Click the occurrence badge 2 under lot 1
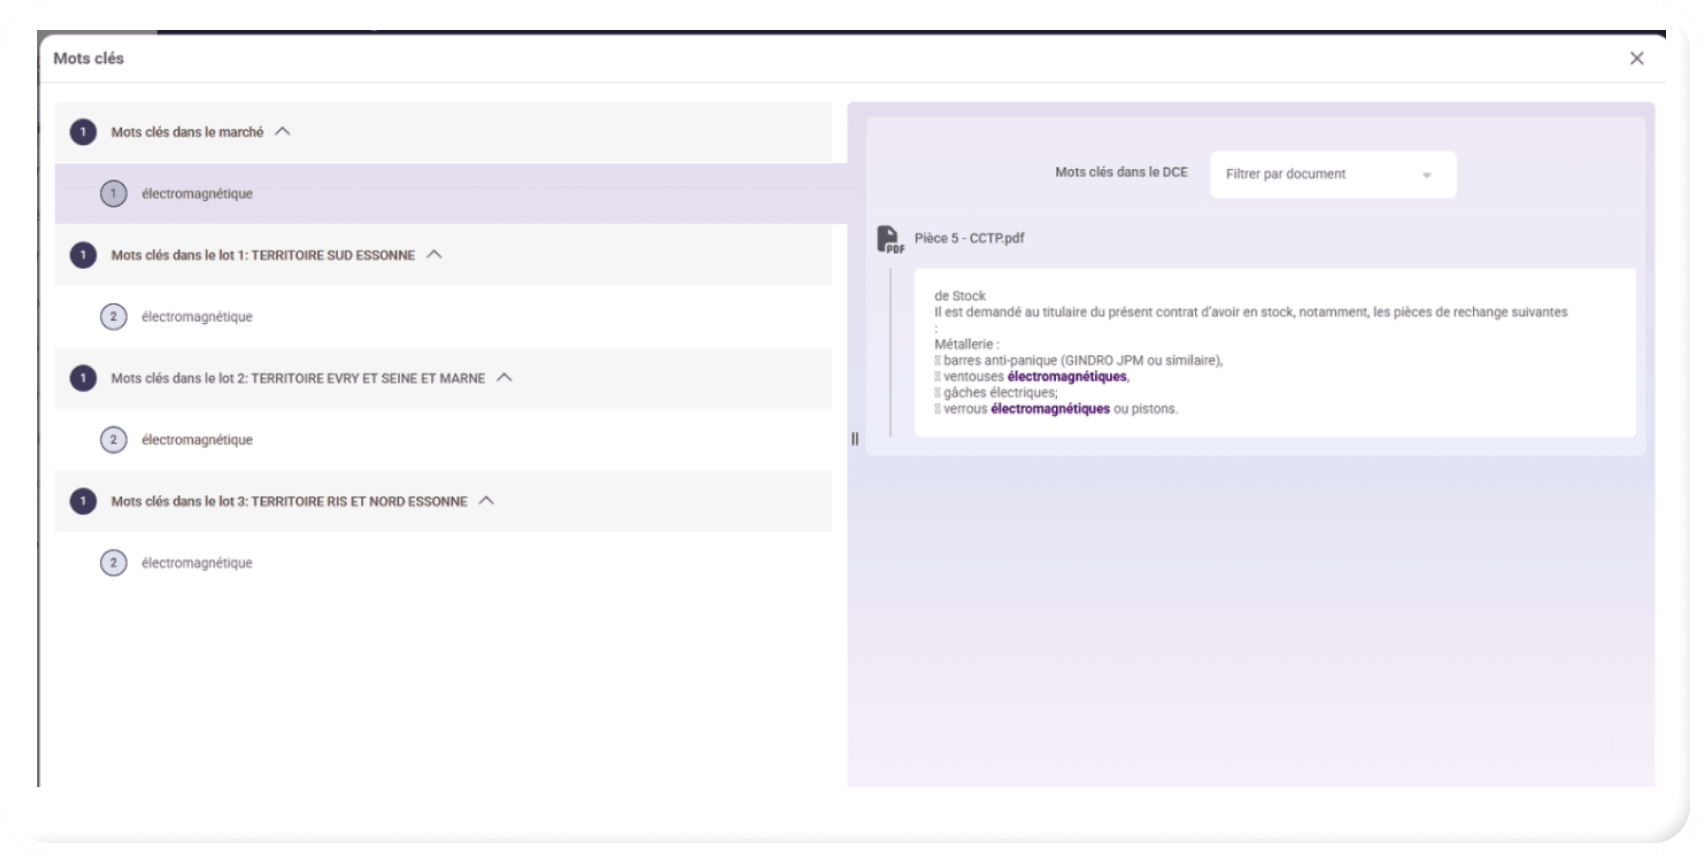Viewport: 1703px width, 856px height. (113, 317)
